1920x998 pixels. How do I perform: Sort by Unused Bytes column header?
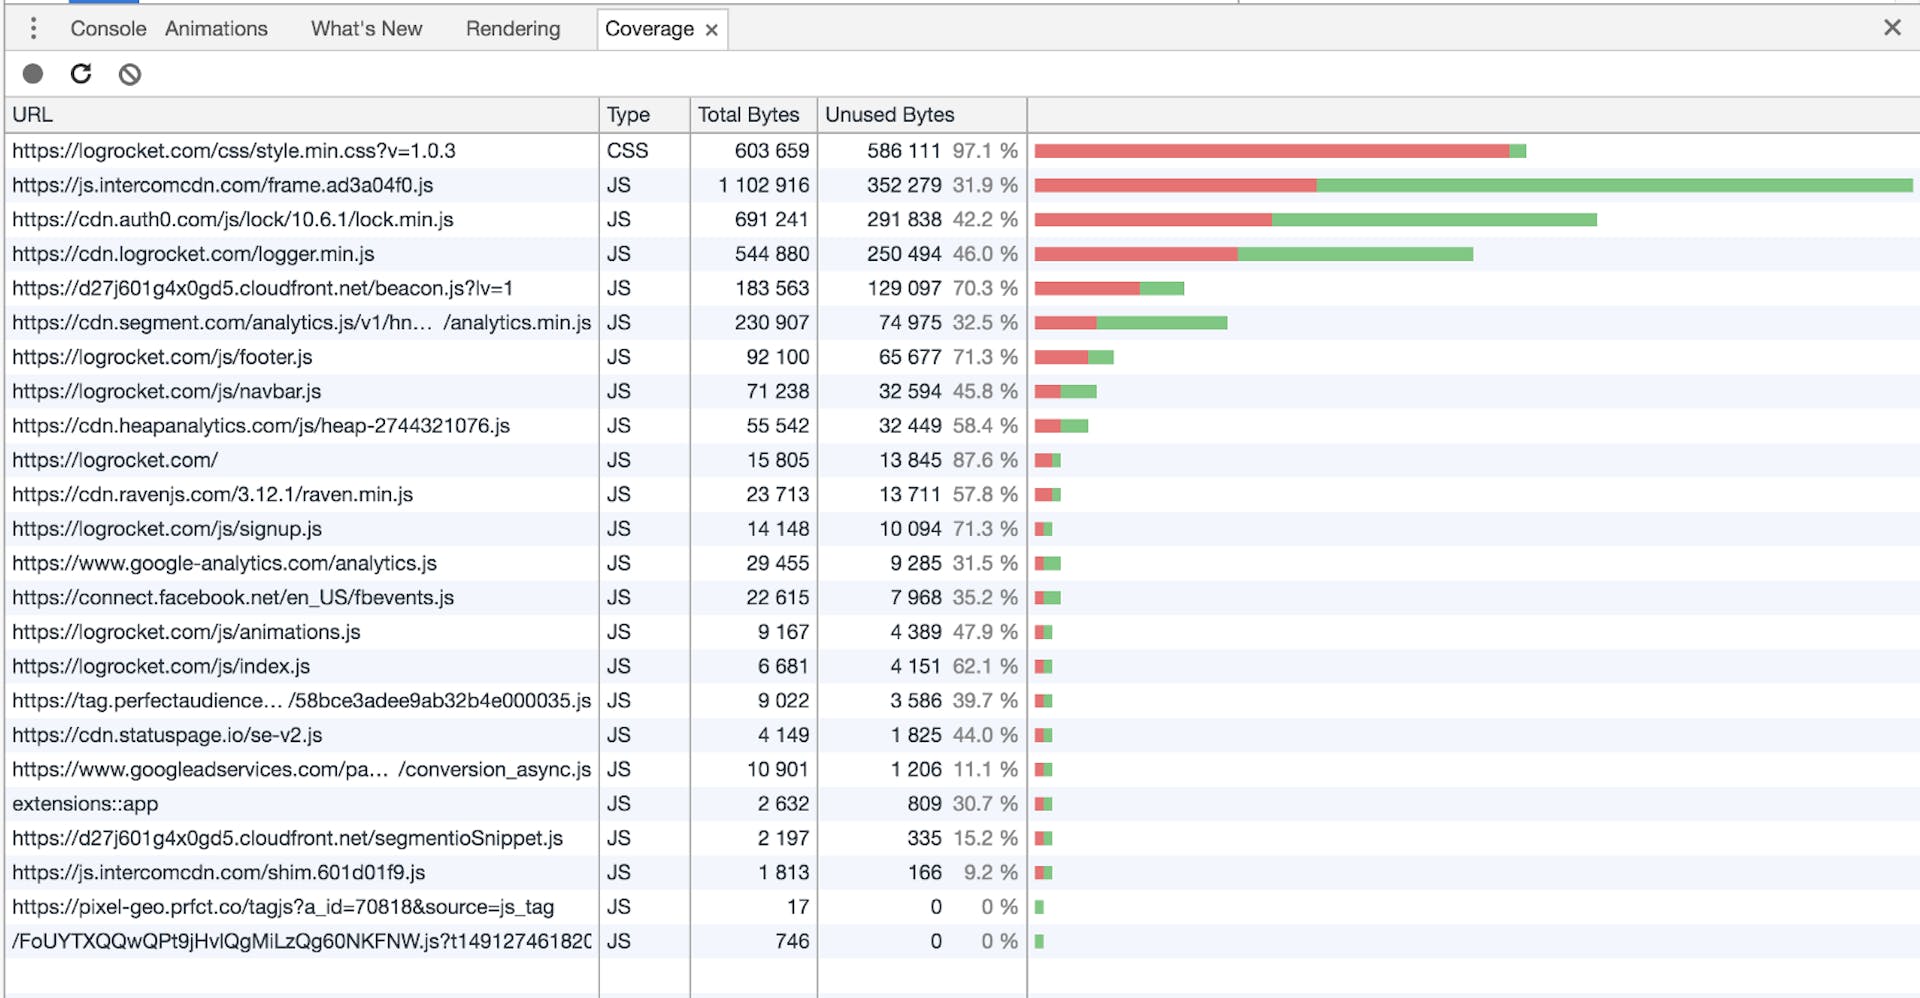pyautogui.click(x=920, y=115)
